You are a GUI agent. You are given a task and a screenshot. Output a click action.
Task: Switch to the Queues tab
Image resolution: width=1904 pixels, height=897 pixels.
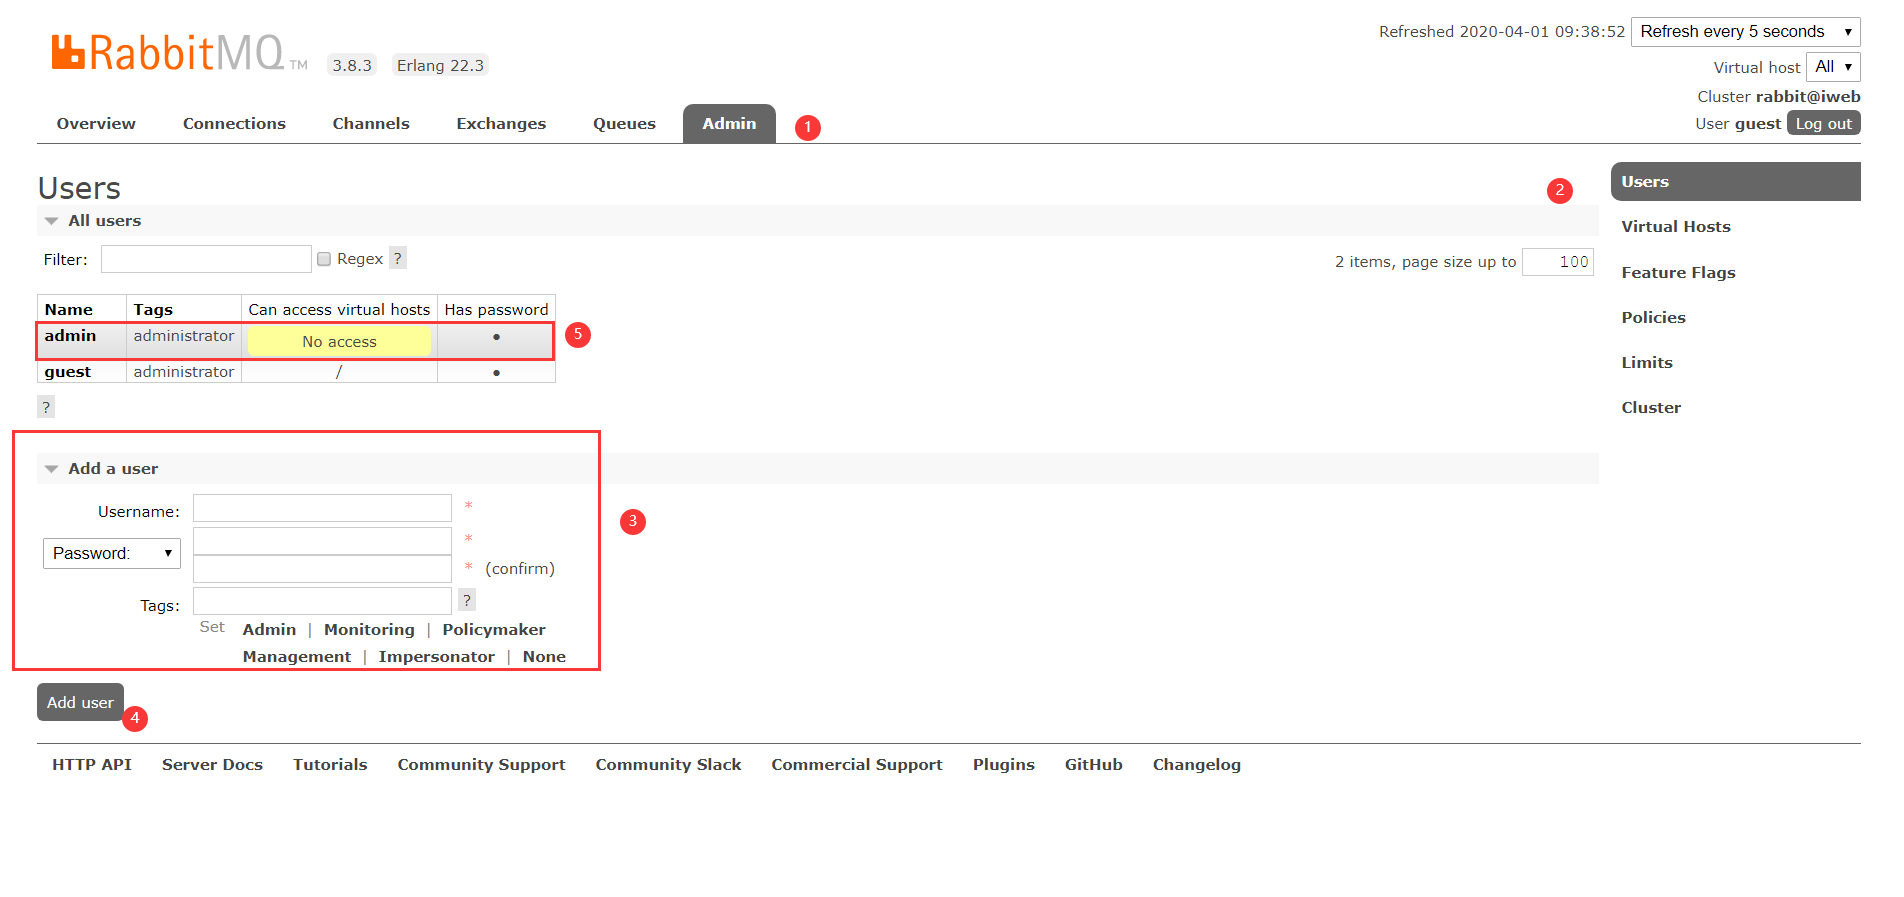point(624,124)
